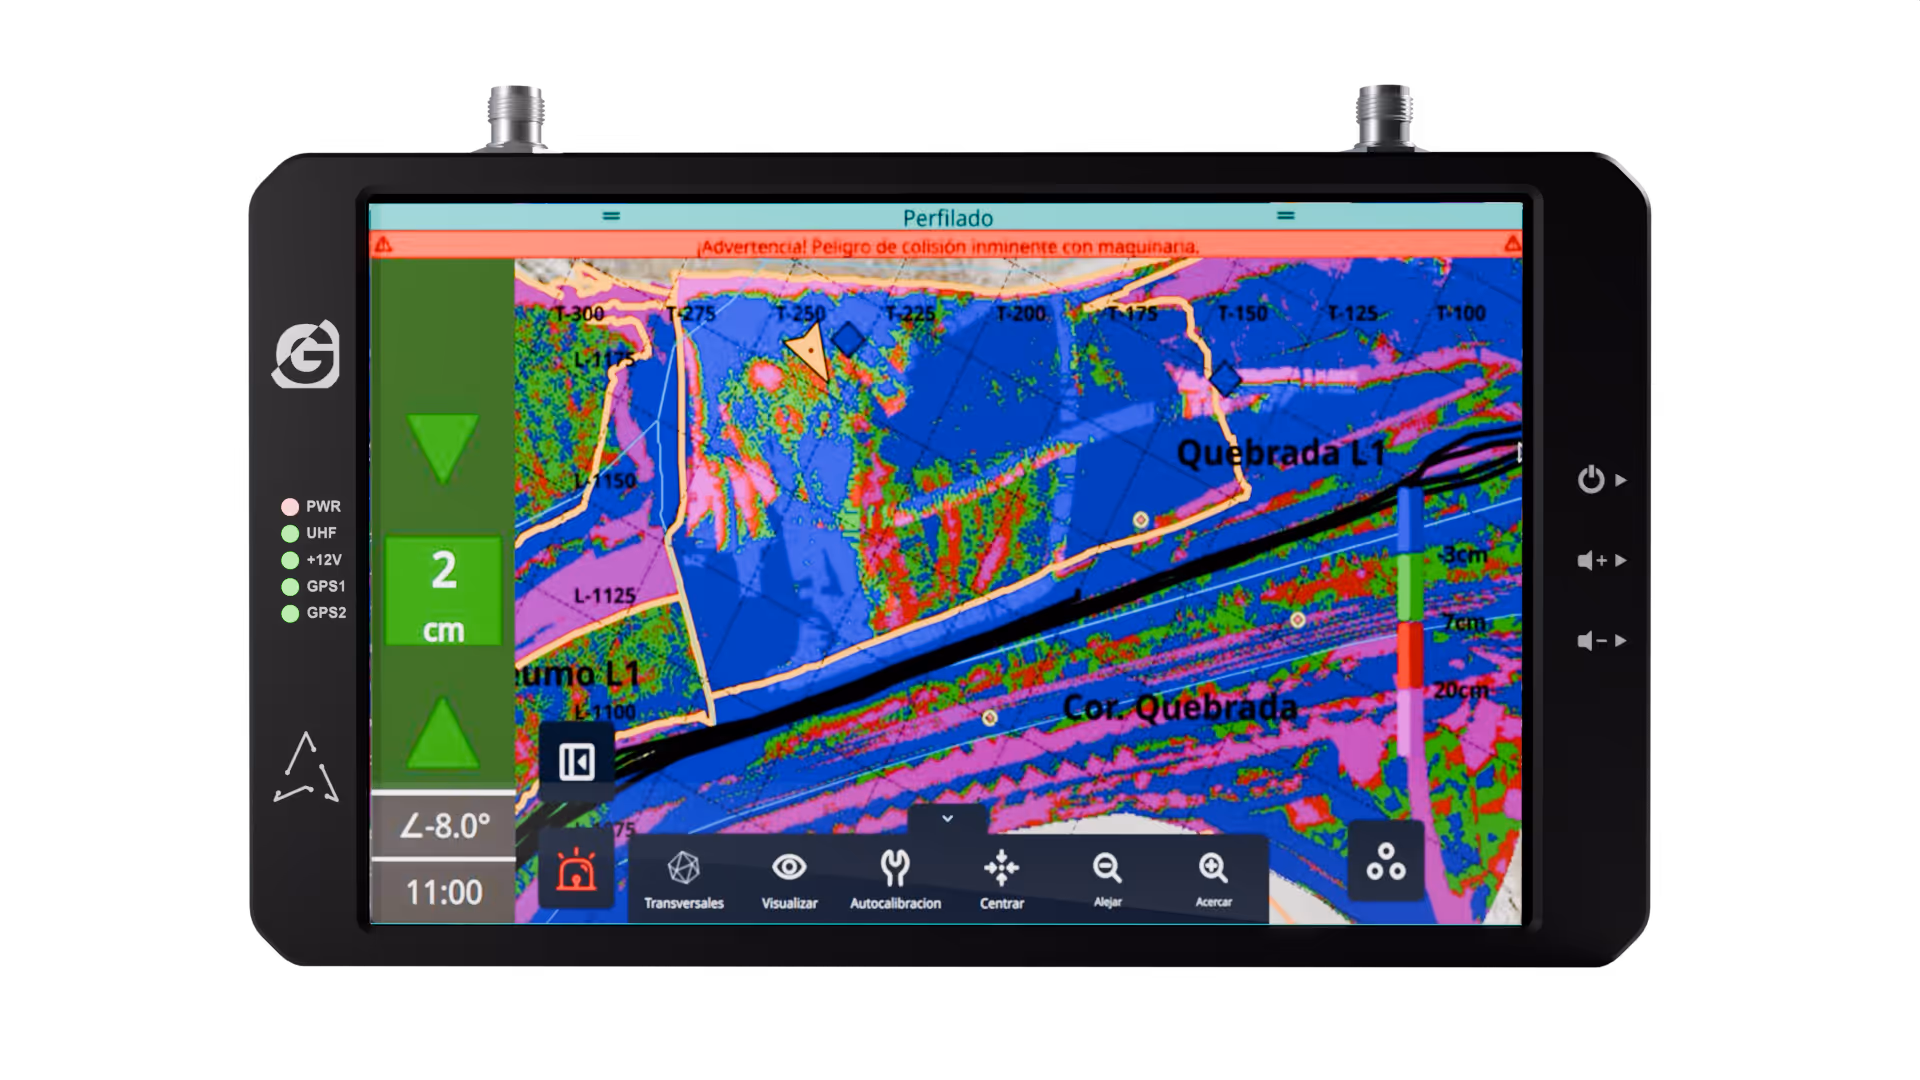Click the L-1125 line label
Viewport: 1920px width, 1080px height.
point(604,596)
